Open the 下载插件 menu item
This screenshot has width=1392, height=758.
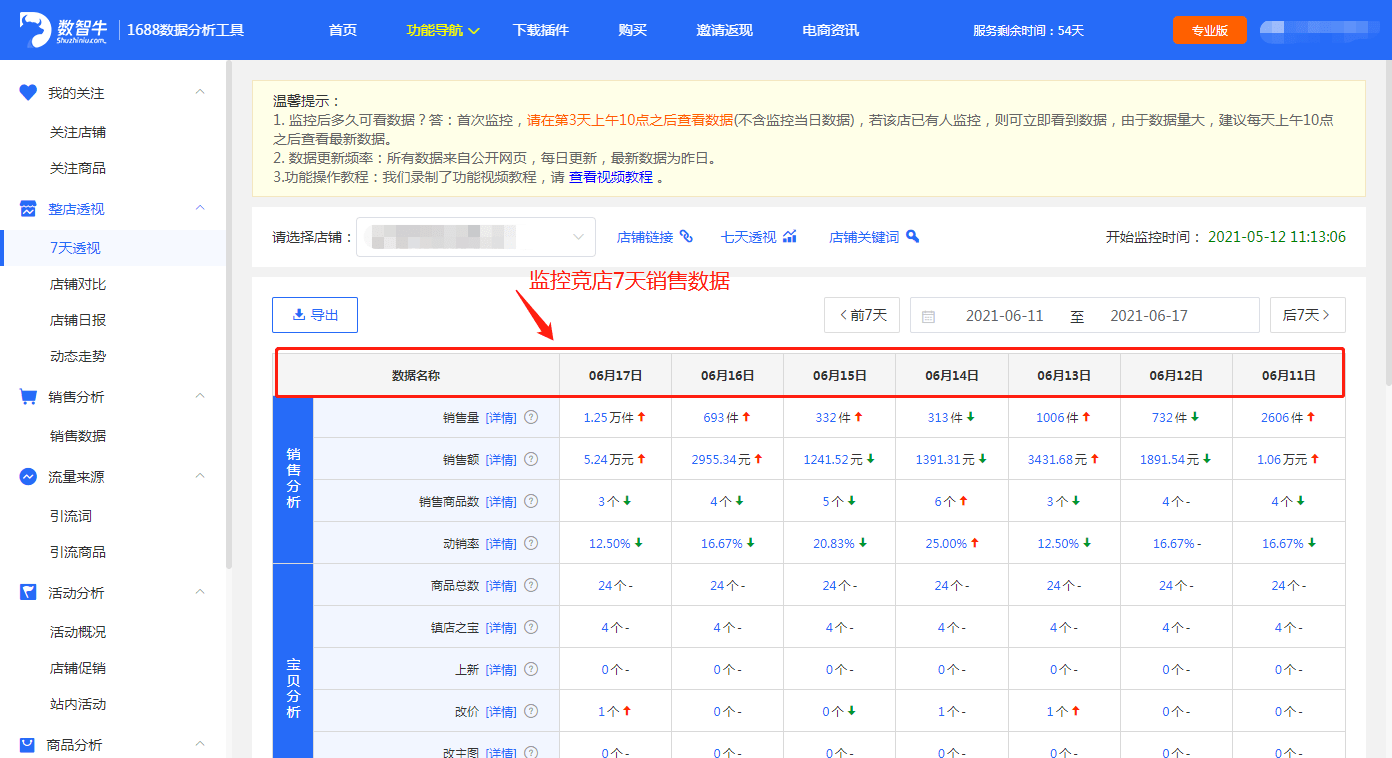point(540,30)
